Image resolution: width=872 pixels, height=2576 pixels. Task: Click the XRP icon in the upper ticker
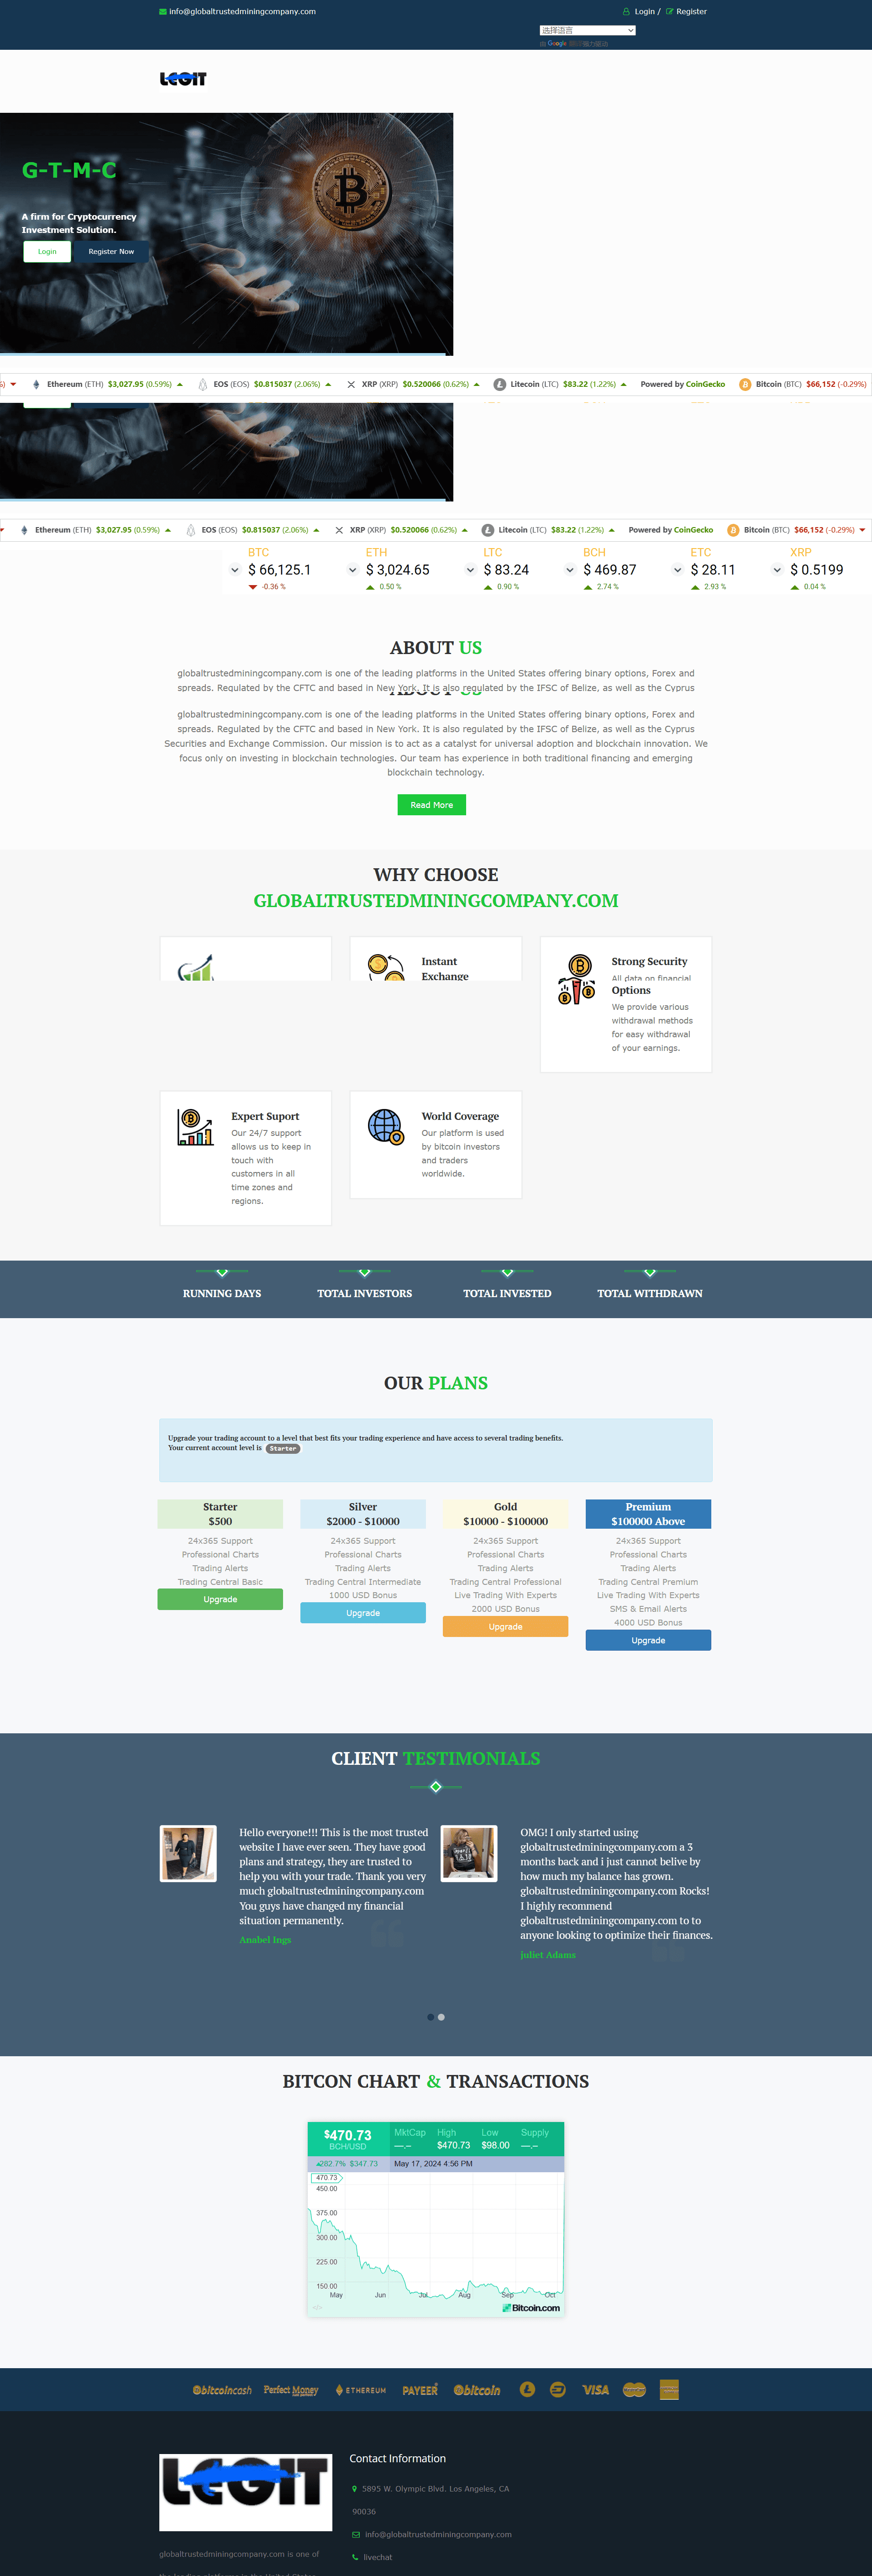tap(351, 384)
